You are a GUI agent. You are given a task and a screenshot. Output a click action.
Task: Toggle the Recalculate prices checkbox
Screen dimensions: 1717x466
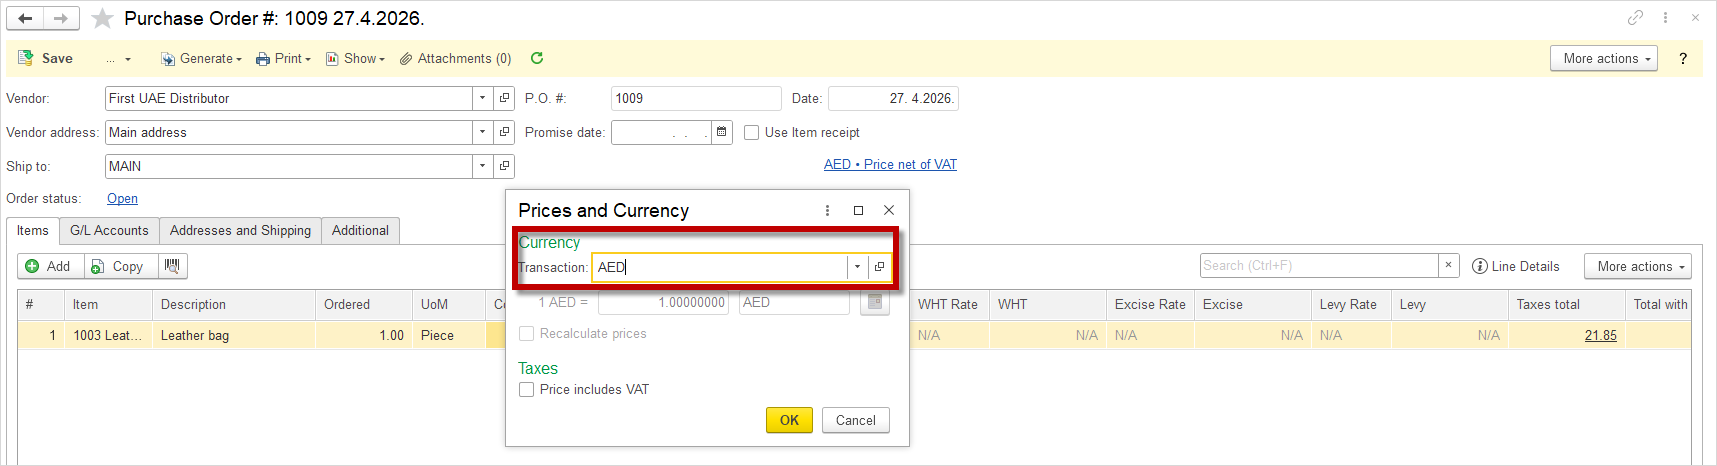click(x=527, y=333)
